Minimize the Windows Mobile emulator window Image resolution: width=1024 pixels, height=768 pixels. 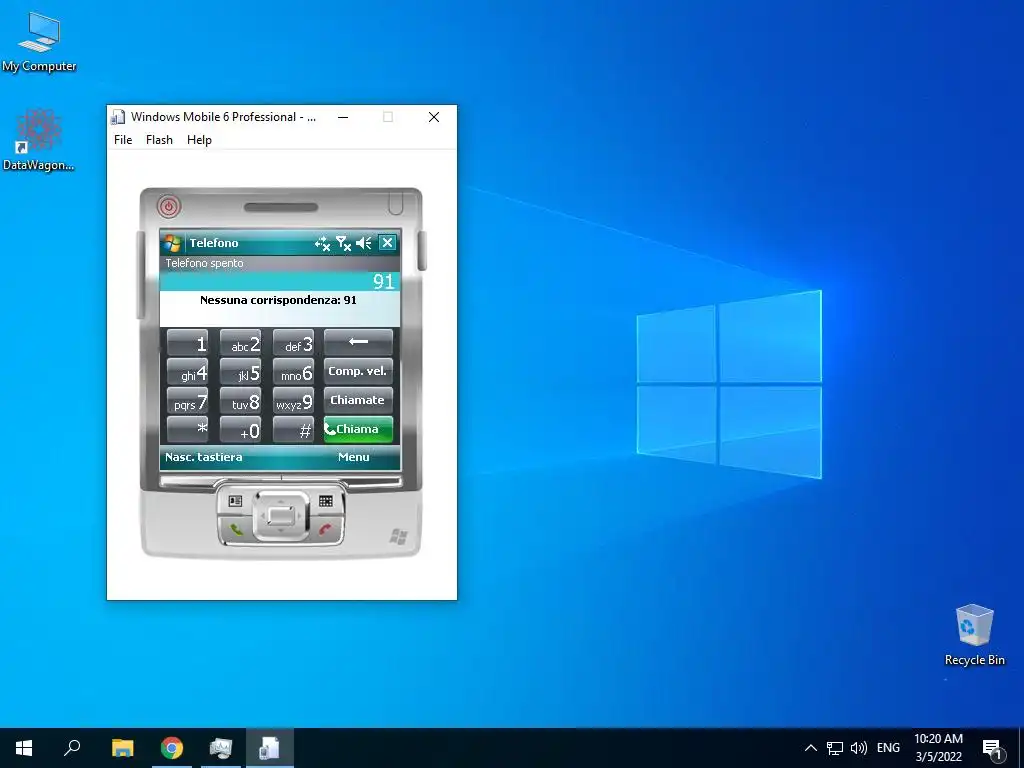pos(343,117)
